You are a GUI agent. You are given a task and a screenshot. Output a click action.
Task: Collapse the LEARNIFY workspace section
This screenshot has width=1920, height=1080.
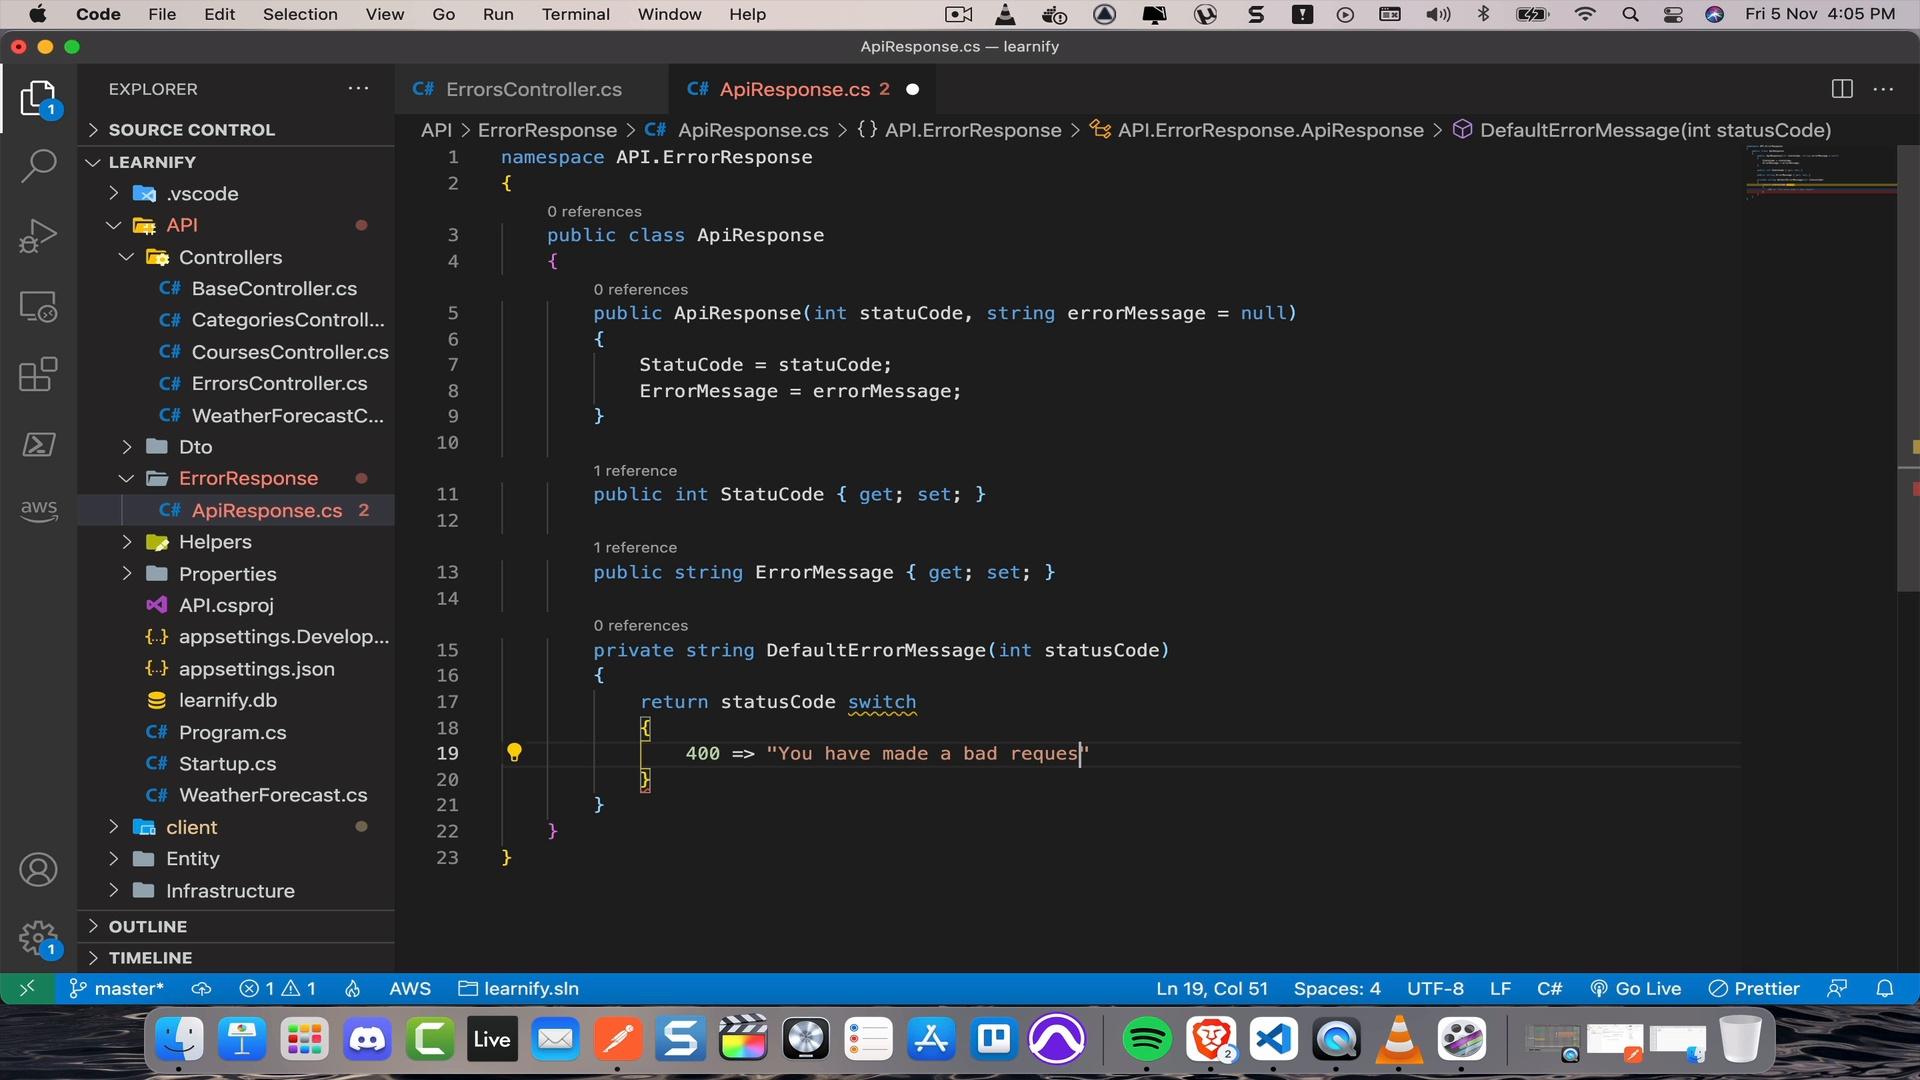tap(236, 162)
